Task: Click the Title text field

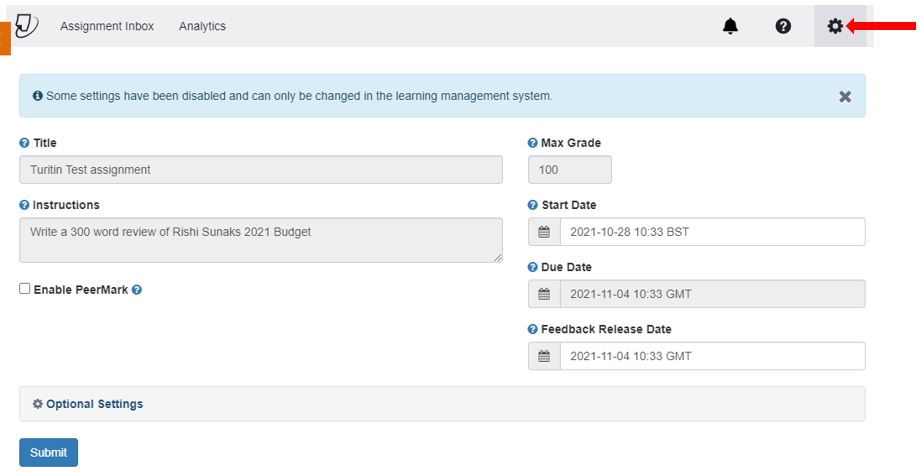Action: pyautogui.click(x=261, y=170)
